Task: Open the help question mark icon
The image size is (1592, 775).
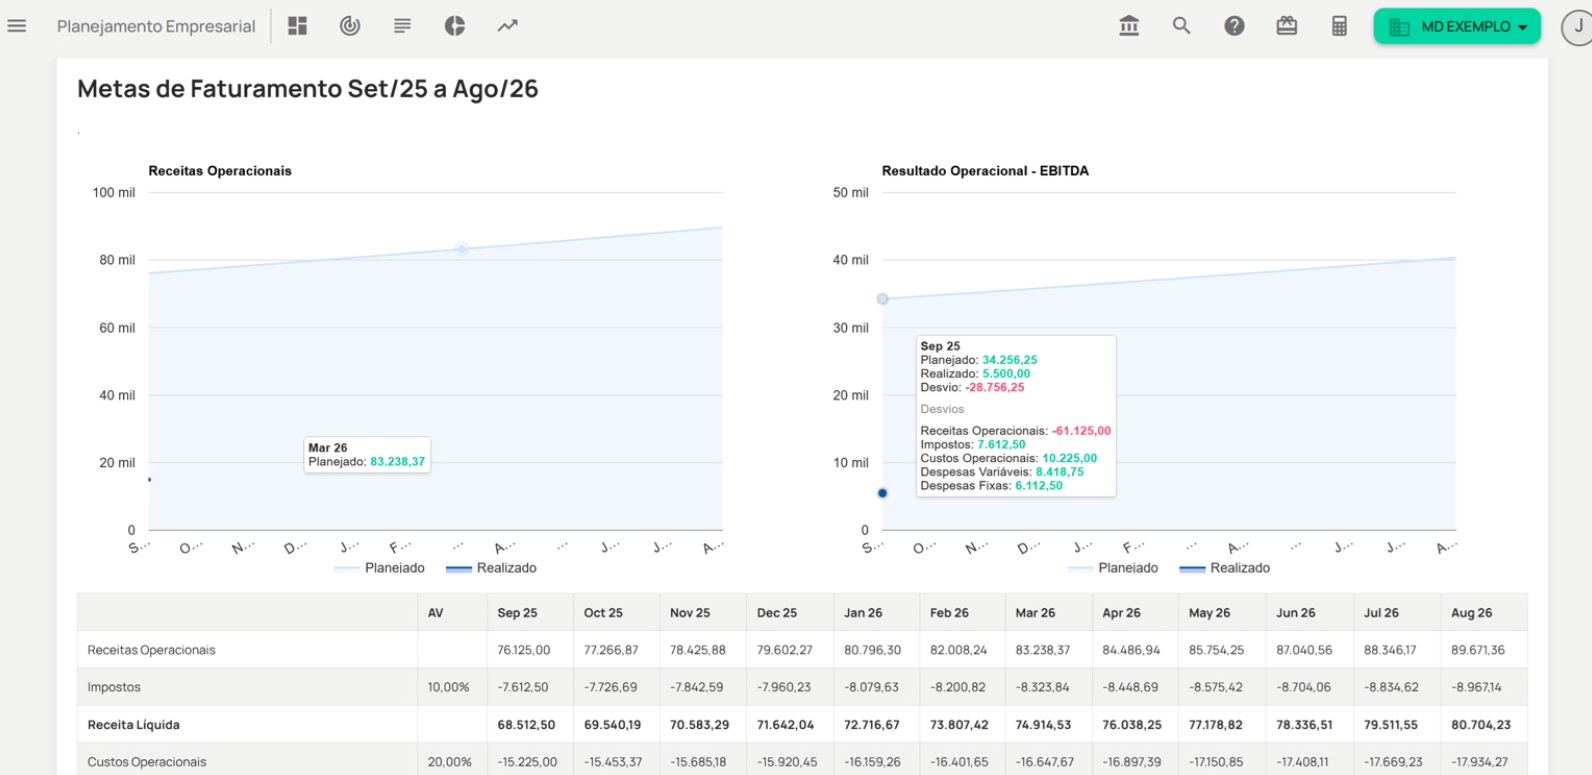Action: (x=1234, y=26)
